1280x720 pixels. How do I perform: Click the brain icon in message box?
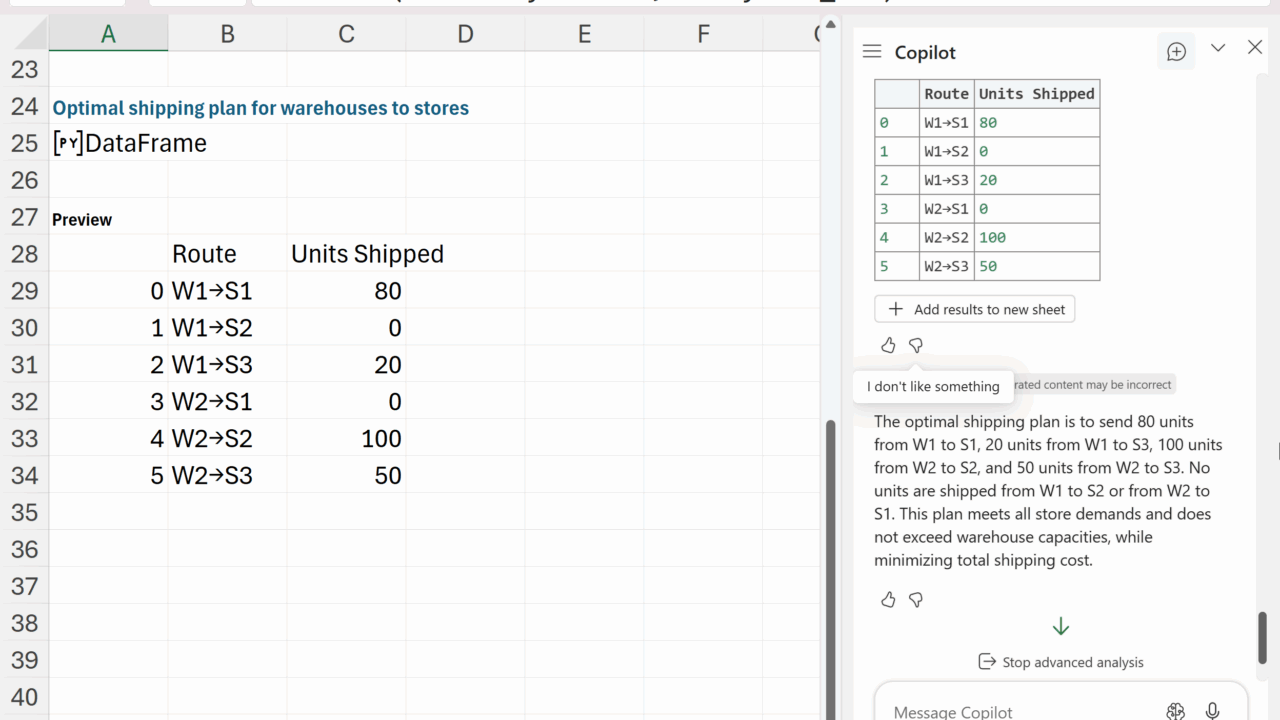click(1175, 711)
